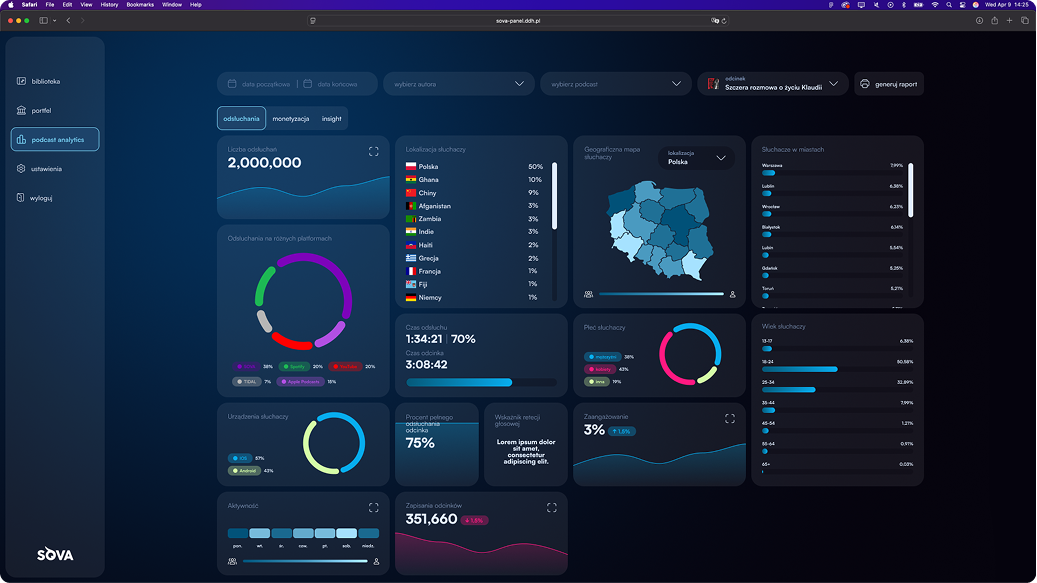
Task: Click the wyloguj logout icon
Action: (21, 198)
